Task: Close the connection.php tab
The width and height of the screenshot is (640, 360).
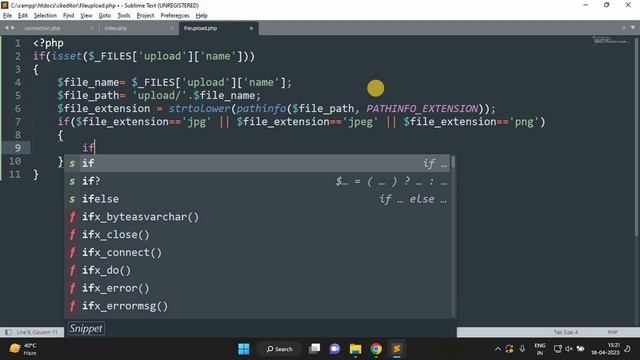Action: (92, 28)
